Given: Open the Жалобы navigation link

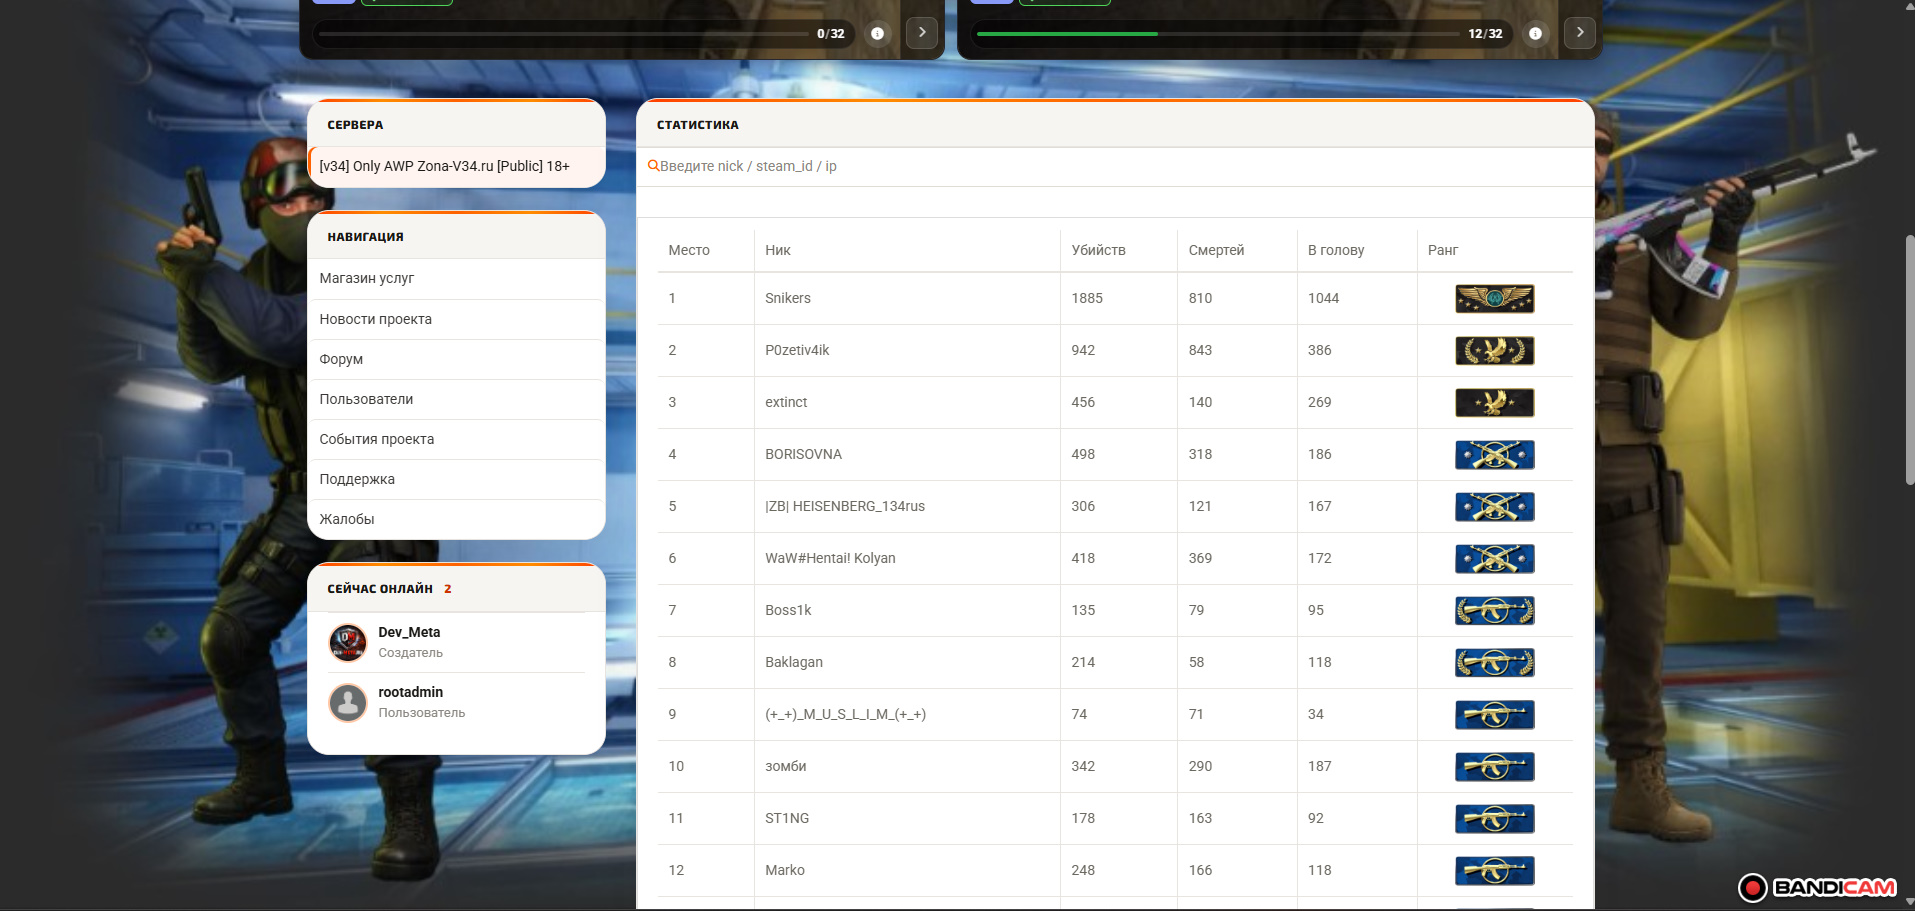Looking at the screenshot, I should click(x=346, y=519).
